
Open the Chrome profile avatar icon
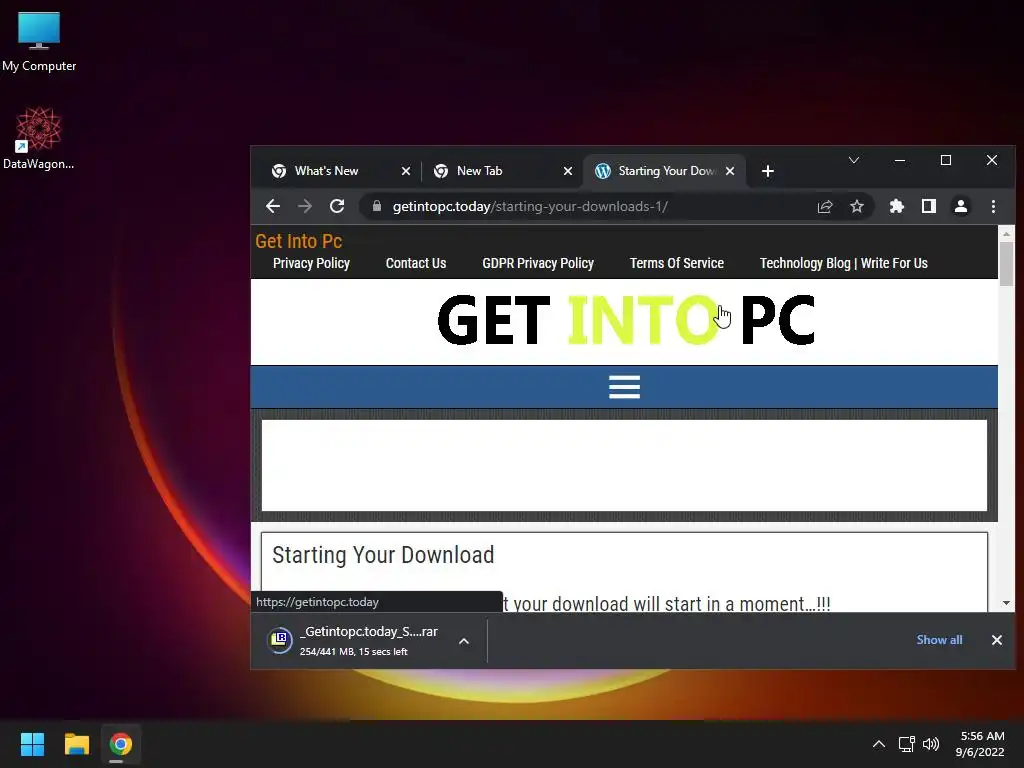click(961, 206)
